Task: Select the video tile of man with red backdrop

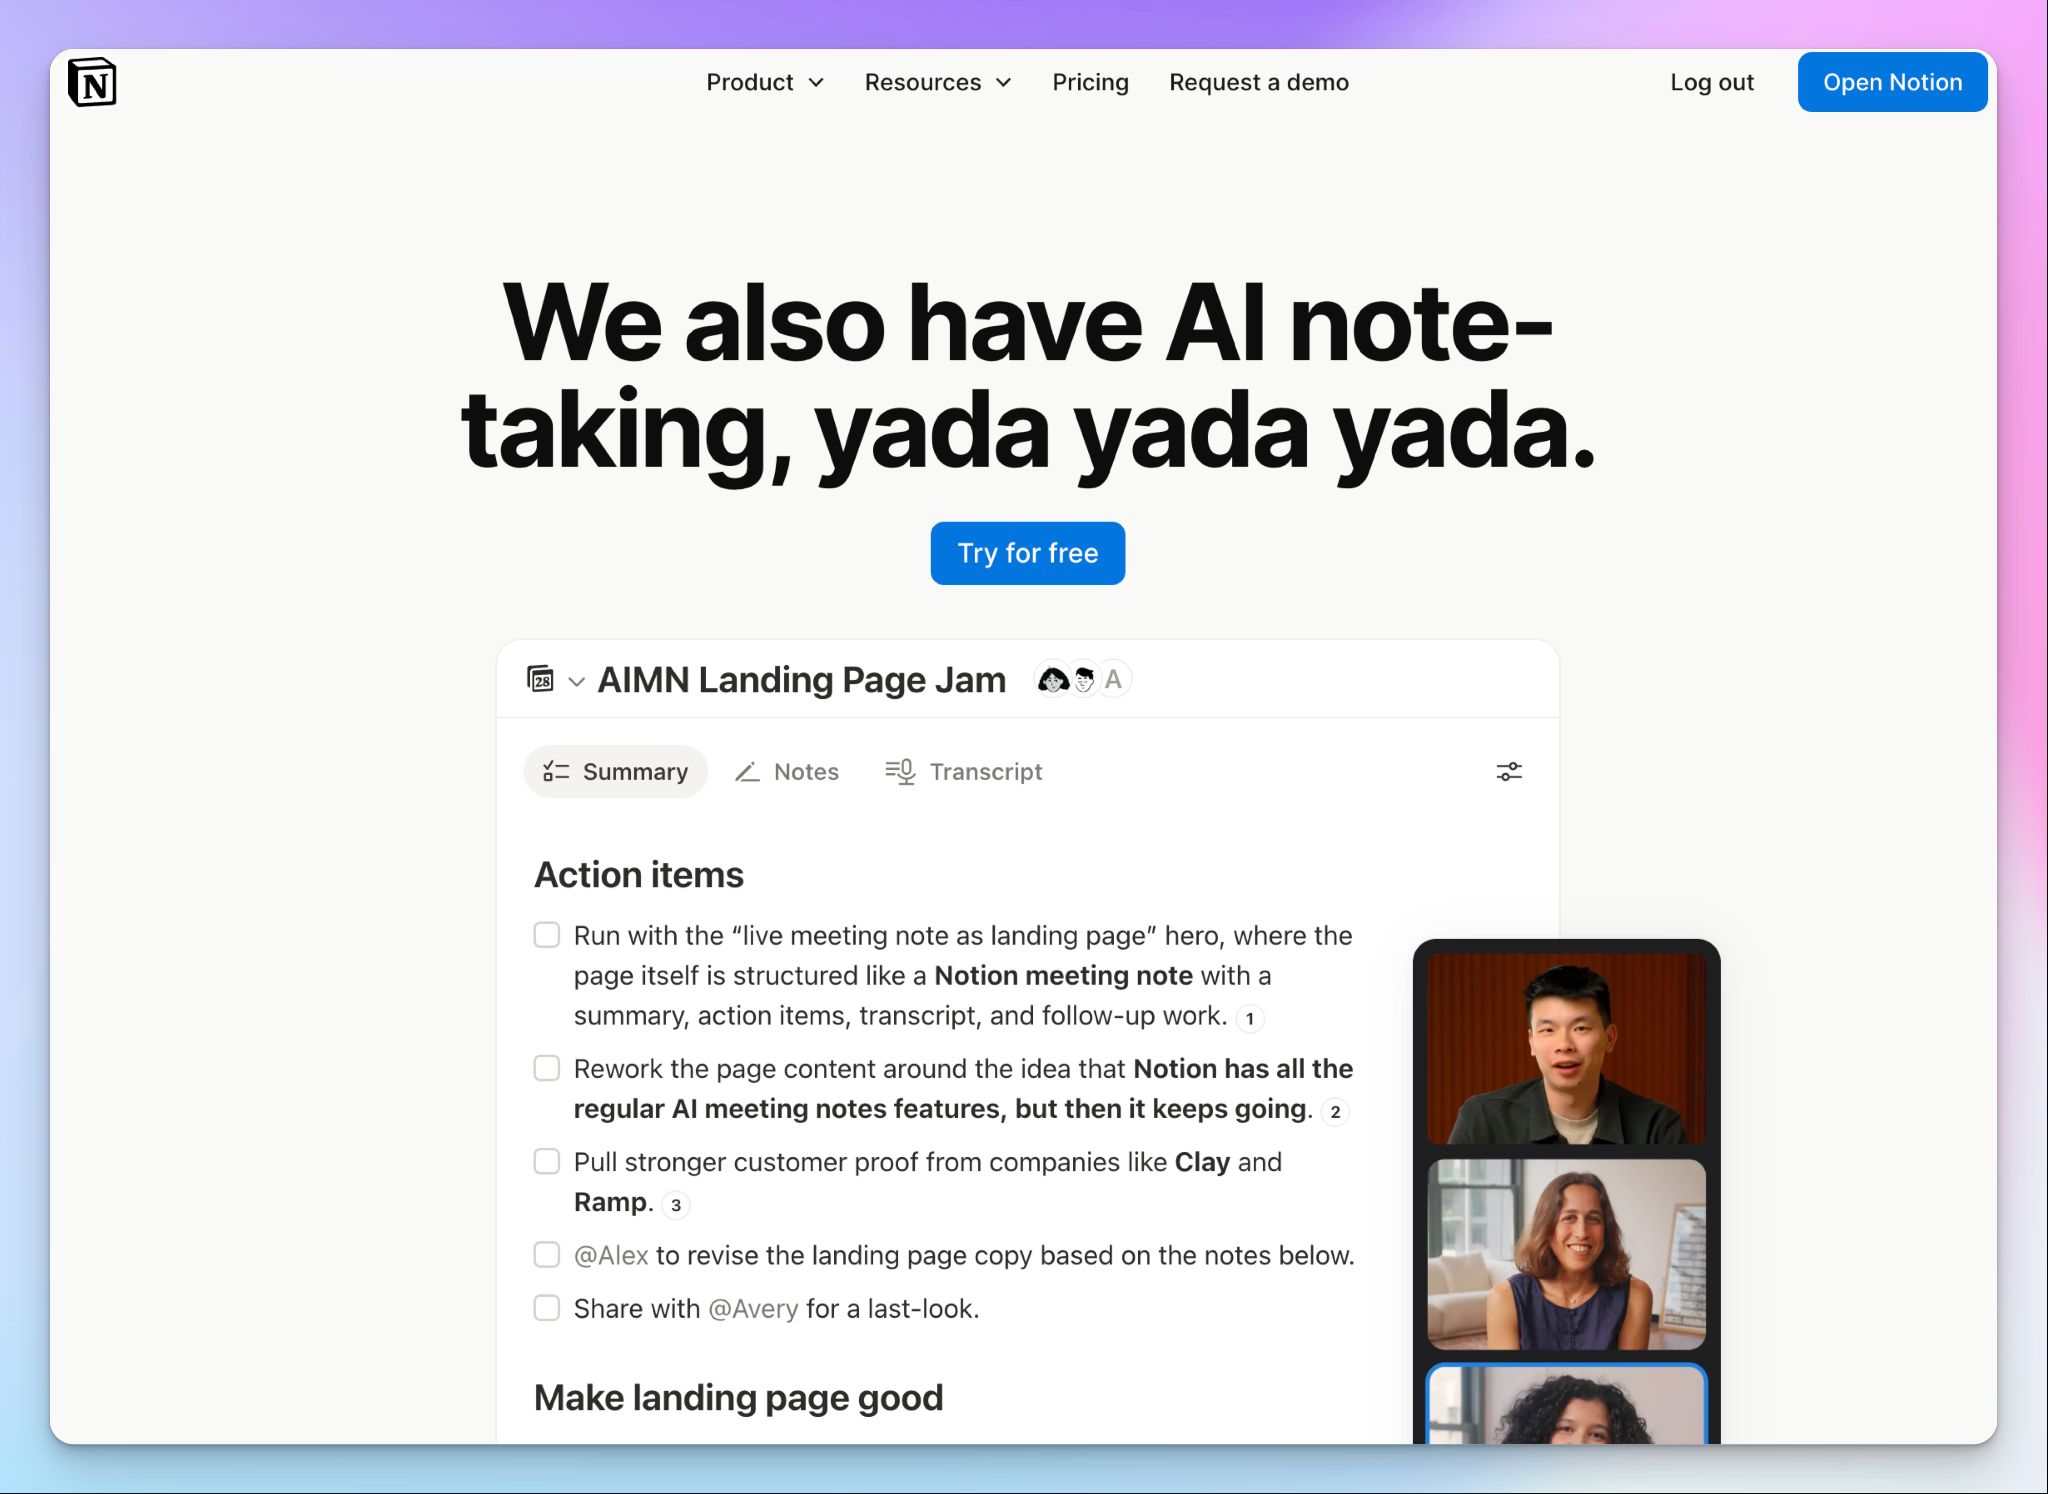Action: click(x=1566, y=1048)
